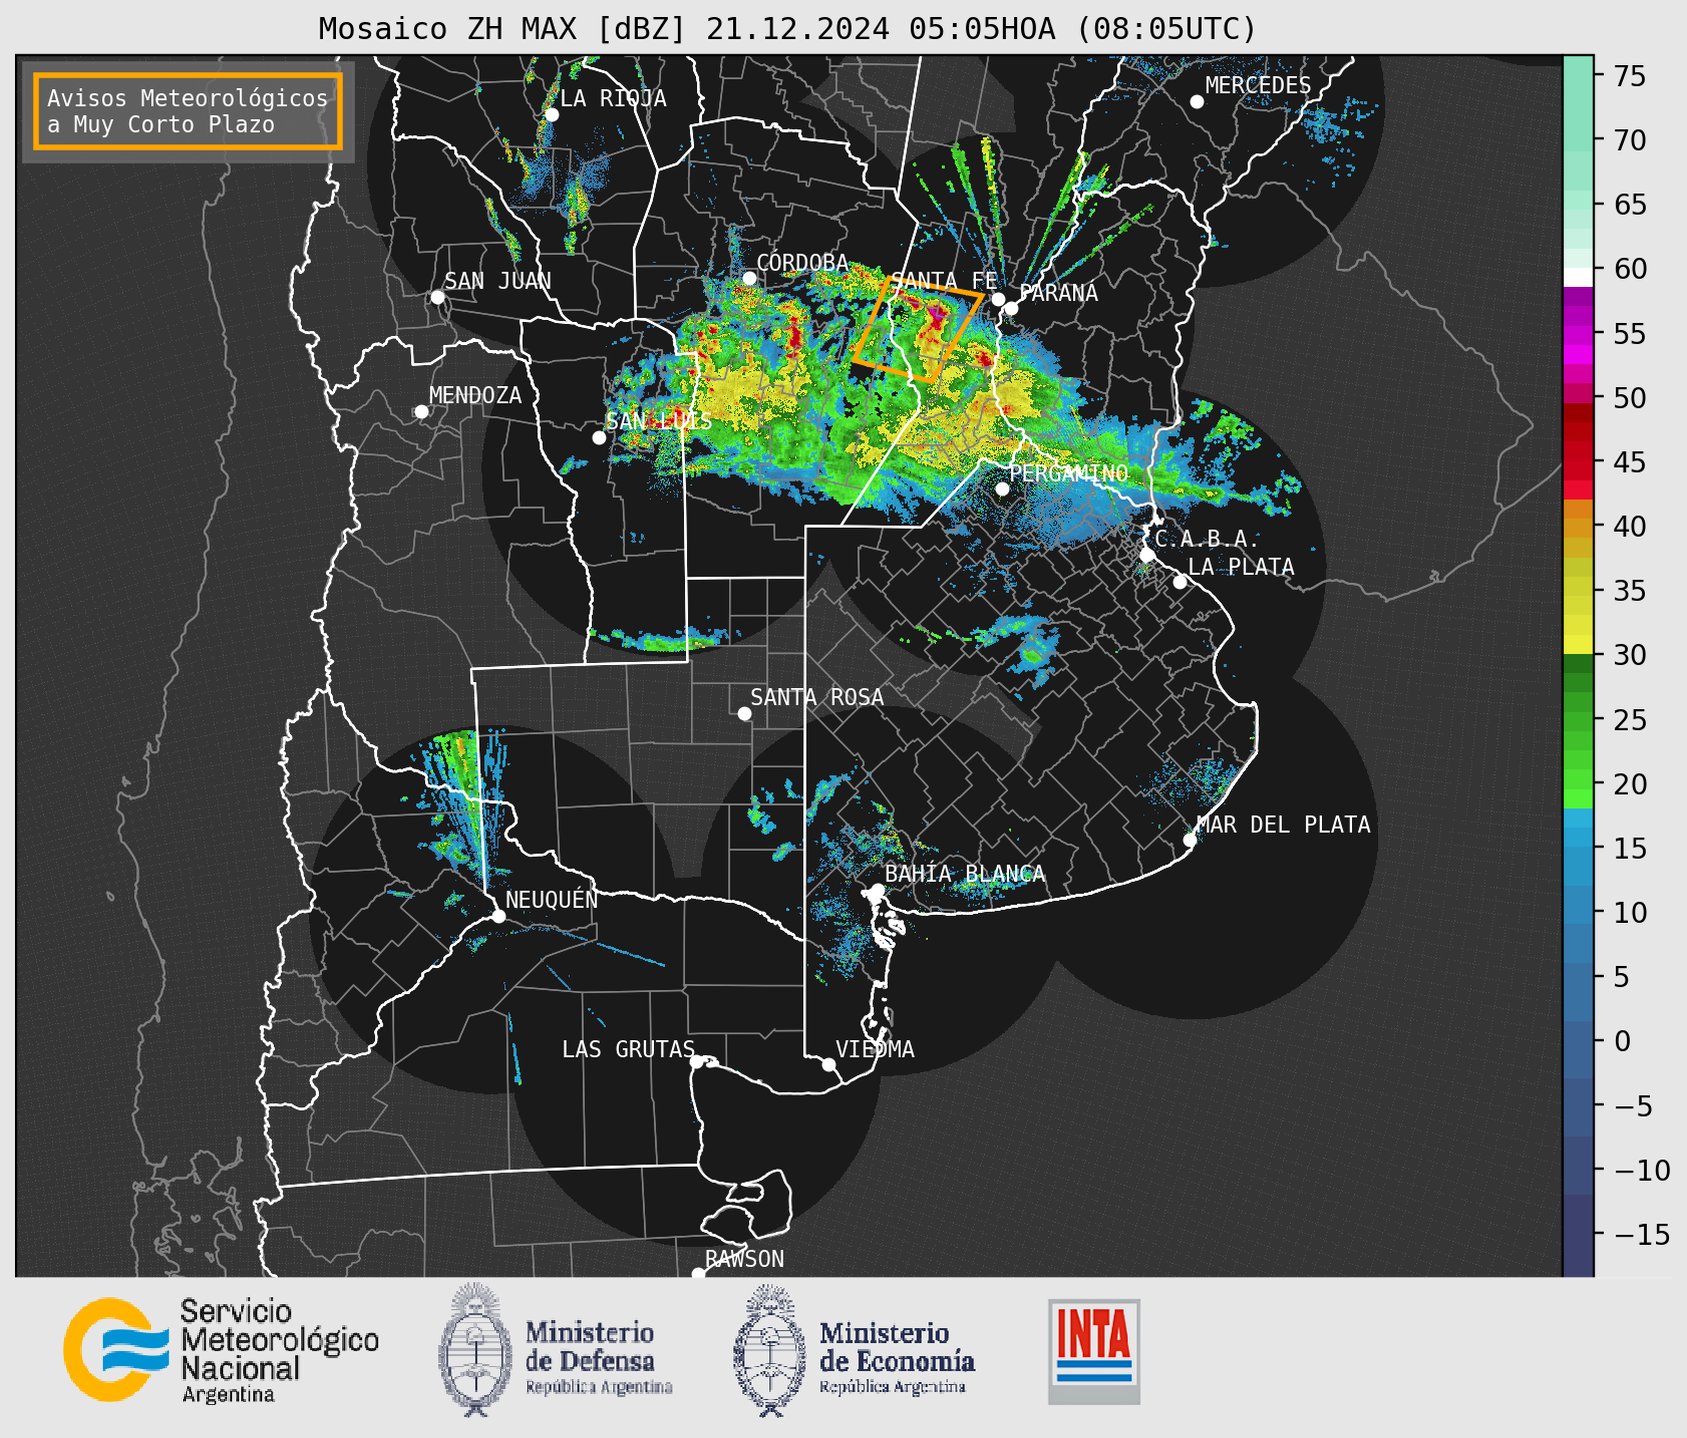Click the SANTA ROSA city label

coord(817,697)
